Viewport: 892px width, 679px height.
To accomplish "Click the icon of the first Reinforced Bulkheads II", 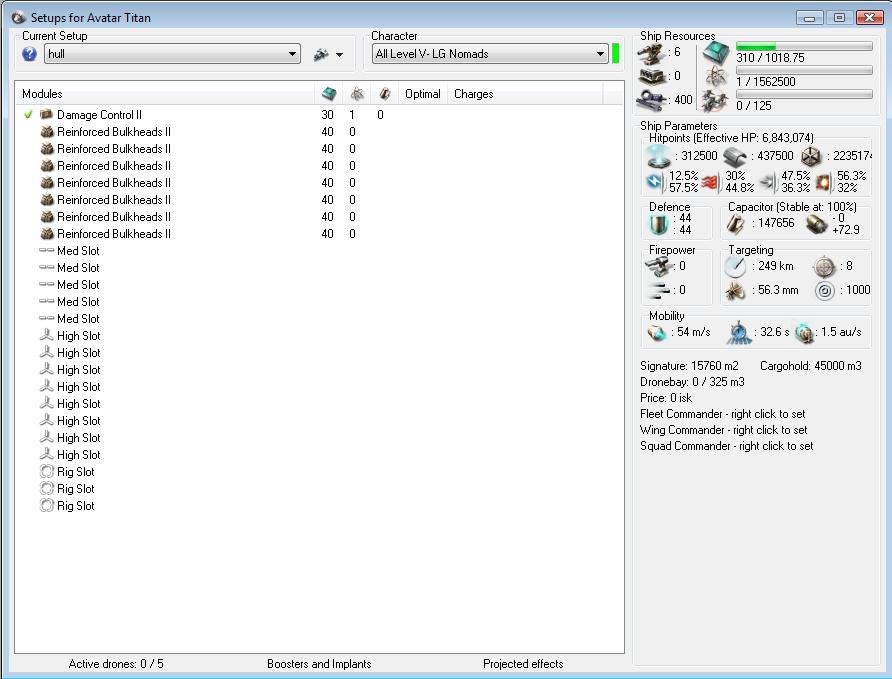I will [x=47, y=132].
